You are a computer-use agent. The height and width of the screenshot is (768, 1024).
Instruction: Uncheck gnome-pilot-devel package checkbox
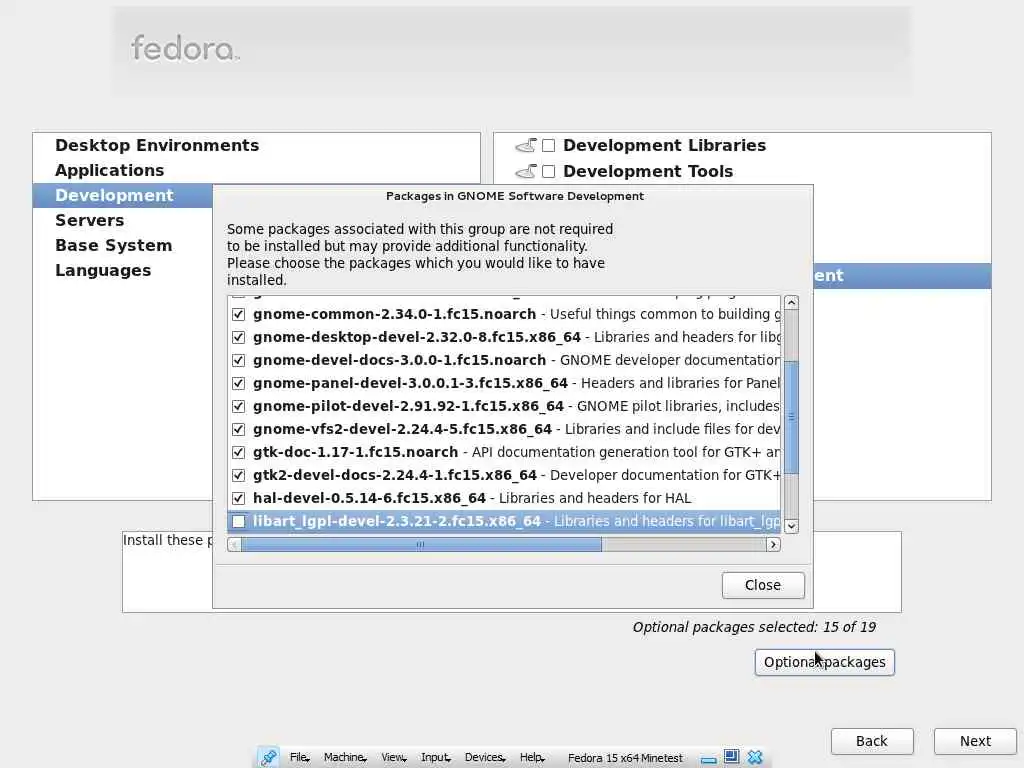pos(238,406)
